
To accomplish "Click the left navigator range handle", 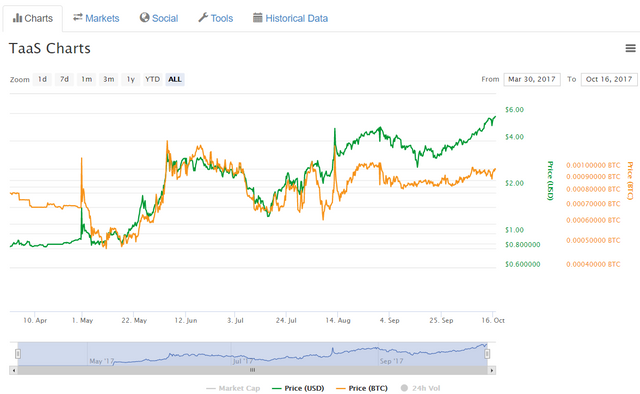I will (18, 354).
